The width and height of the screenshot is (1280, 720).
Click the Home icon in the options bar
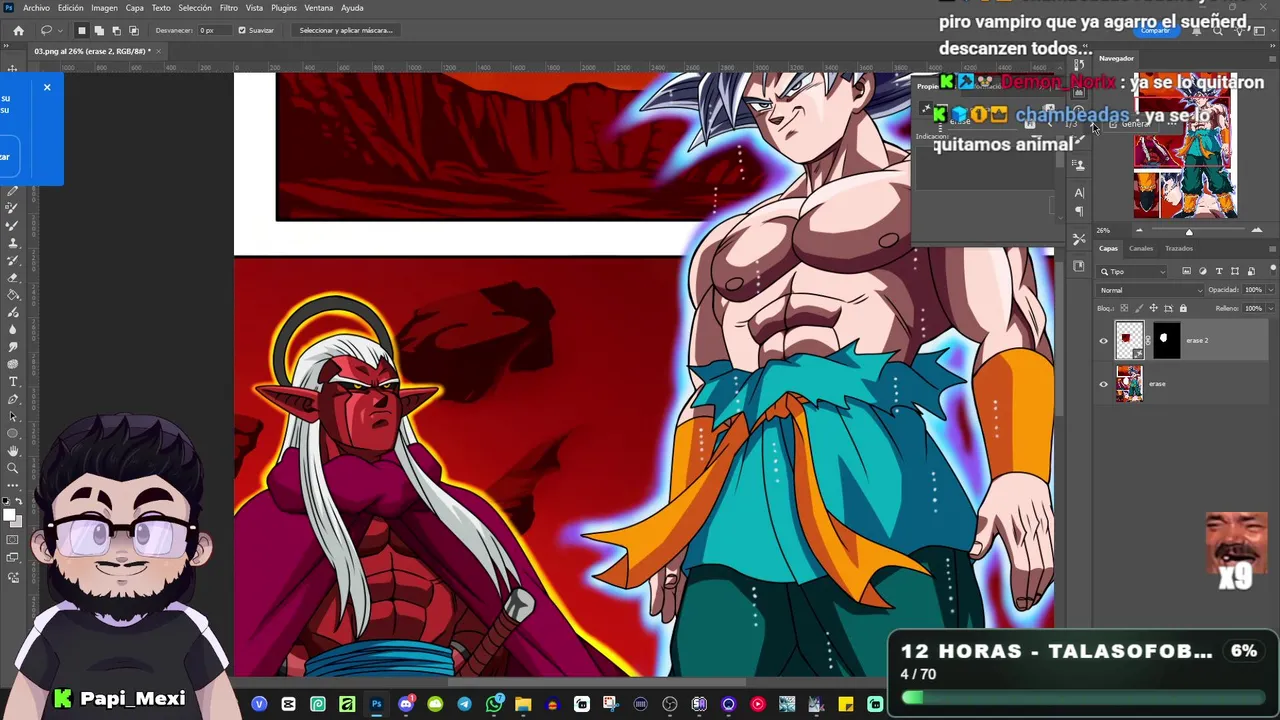(18, 30)
